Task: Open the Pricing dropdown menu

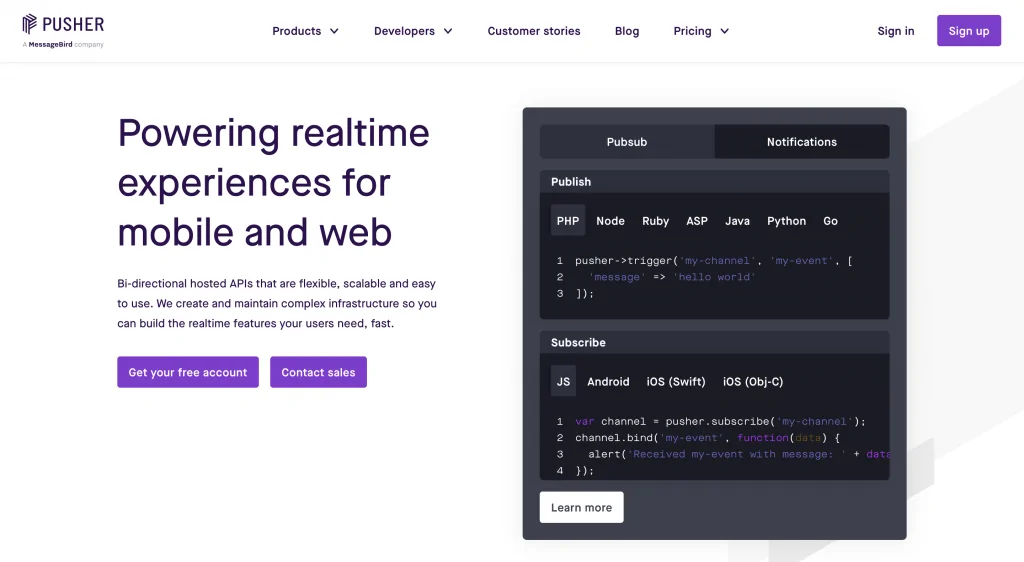Action: [x=701, y=31]
